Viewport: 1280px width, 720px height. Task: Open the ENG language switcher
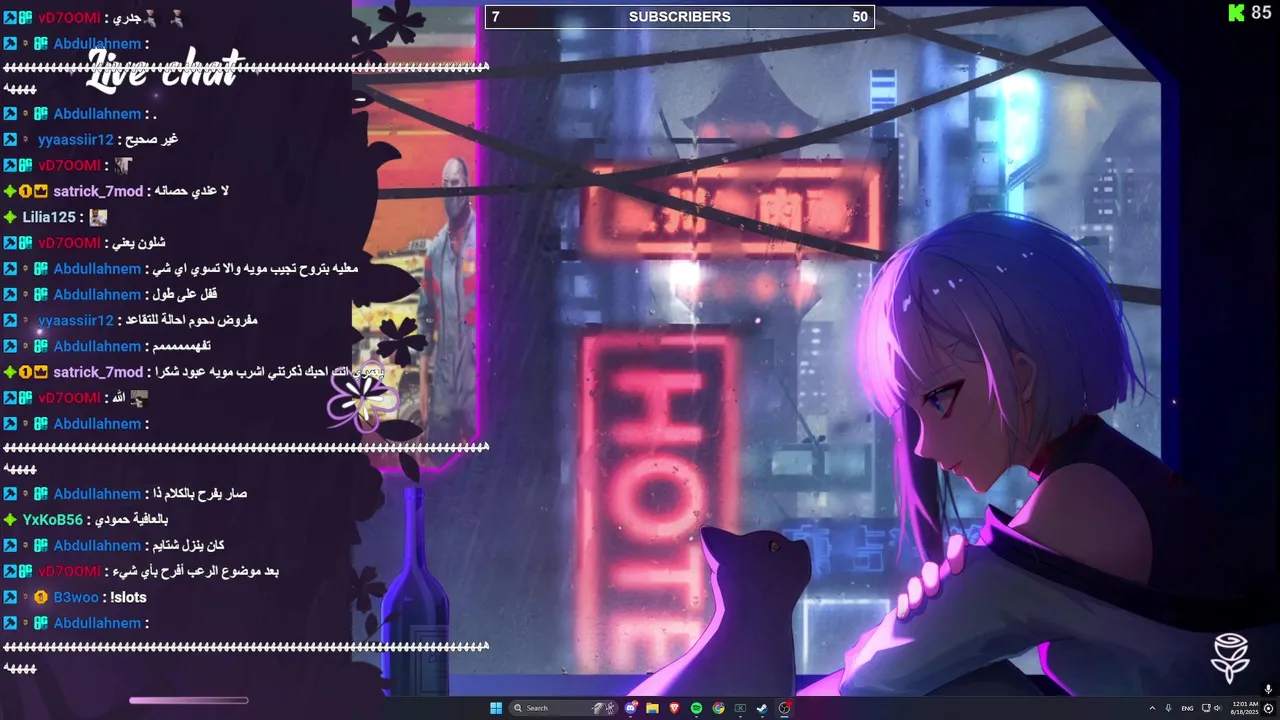pyautogui.click(x=1187, y=708)
